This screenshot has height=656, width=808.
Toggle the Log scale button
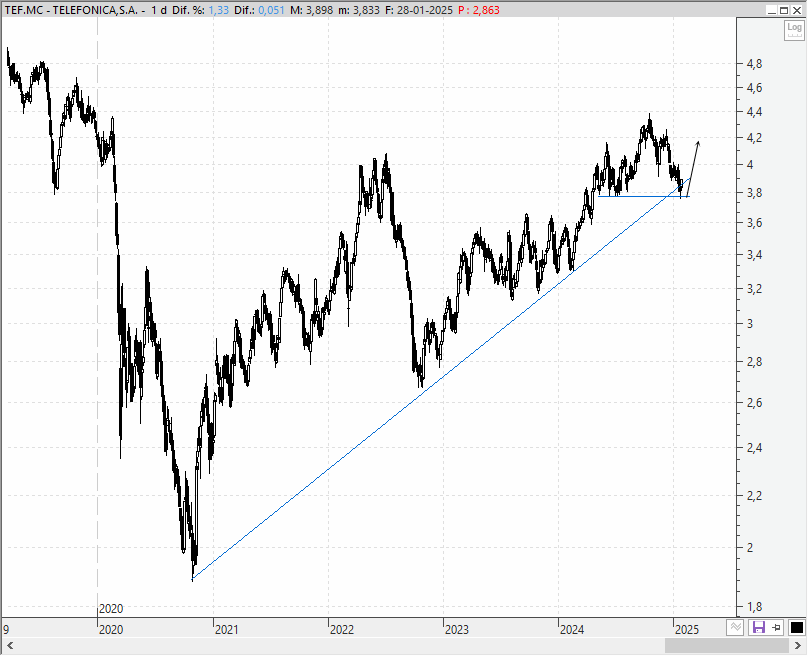tap(794, 30)
